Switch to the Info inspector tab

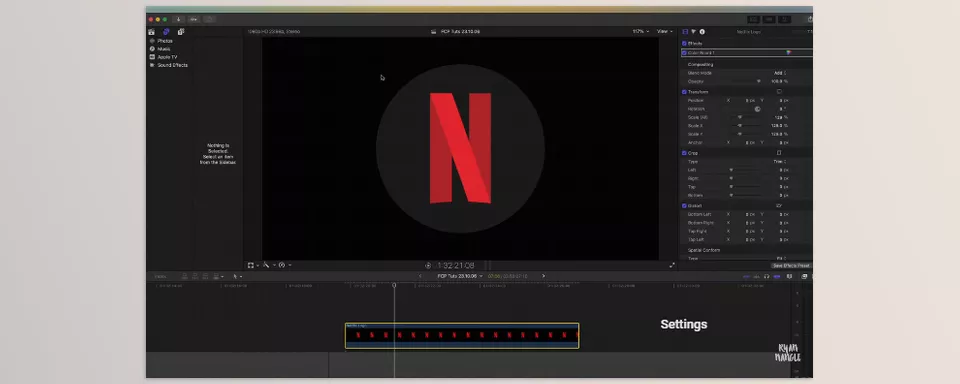click(x=702, y=32)
